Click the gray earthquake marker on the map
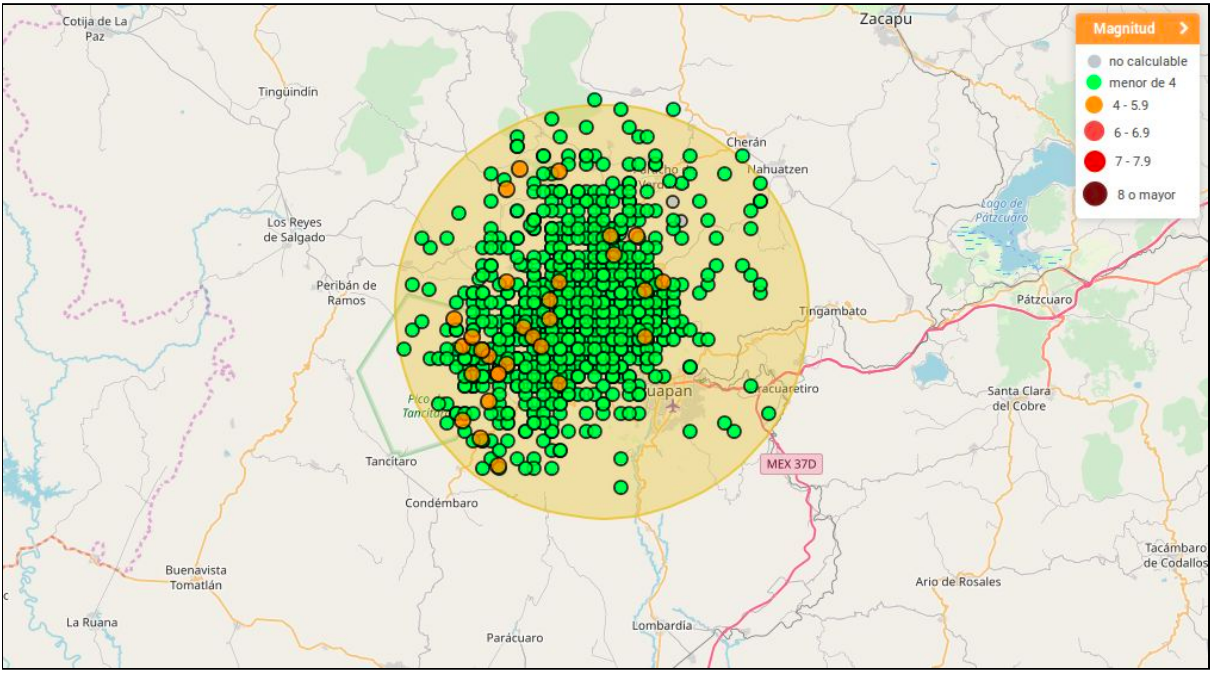The width and height of the screenshot is (1213, 675). pos(673,202)
